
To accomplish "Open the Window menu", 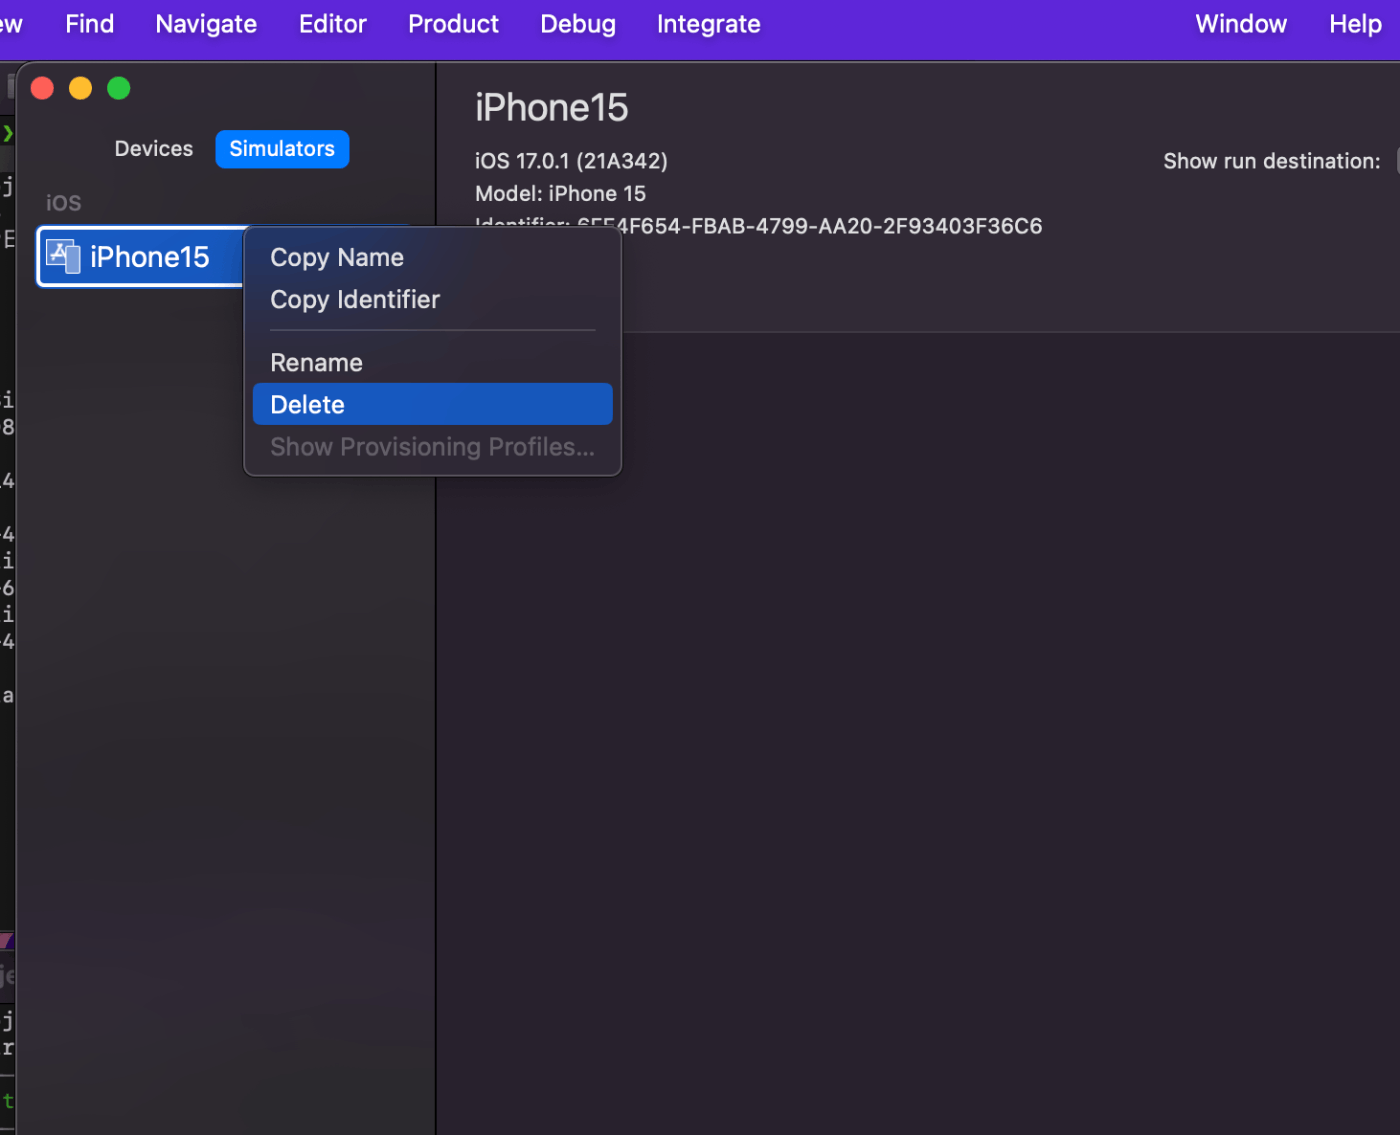I will click(1241, 24).
